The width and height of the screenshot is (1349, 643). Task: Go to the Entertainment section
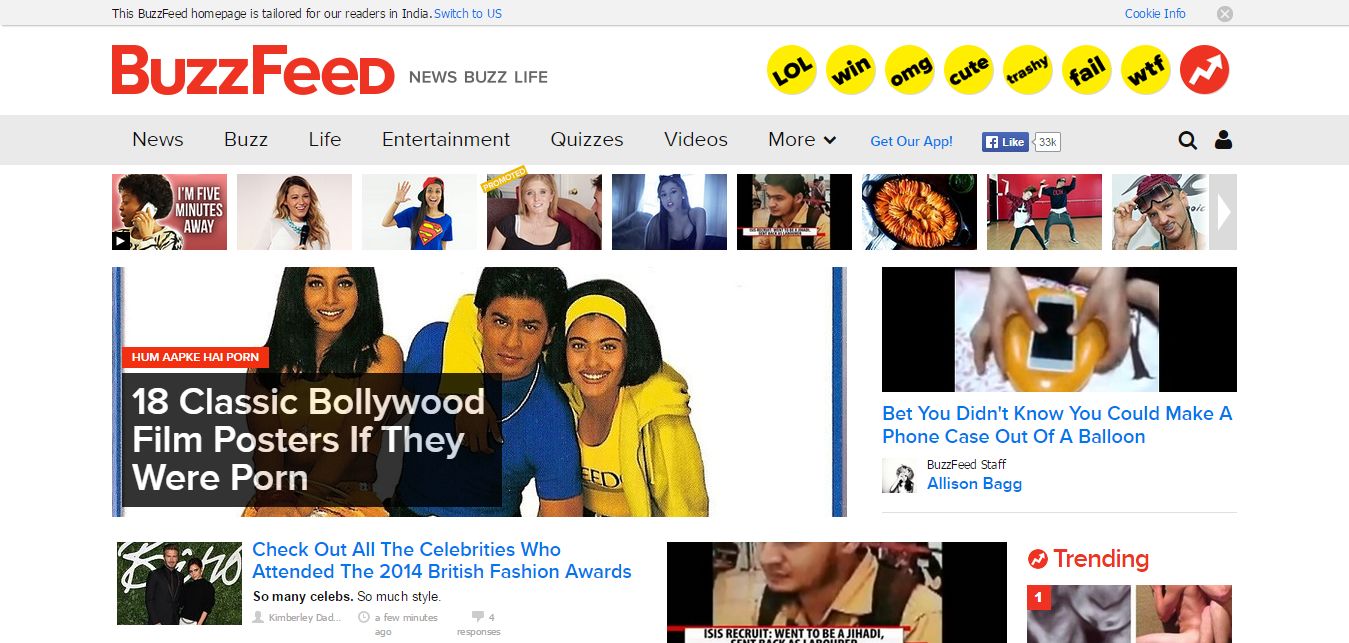pyautogui.click(x=446, y=140)
